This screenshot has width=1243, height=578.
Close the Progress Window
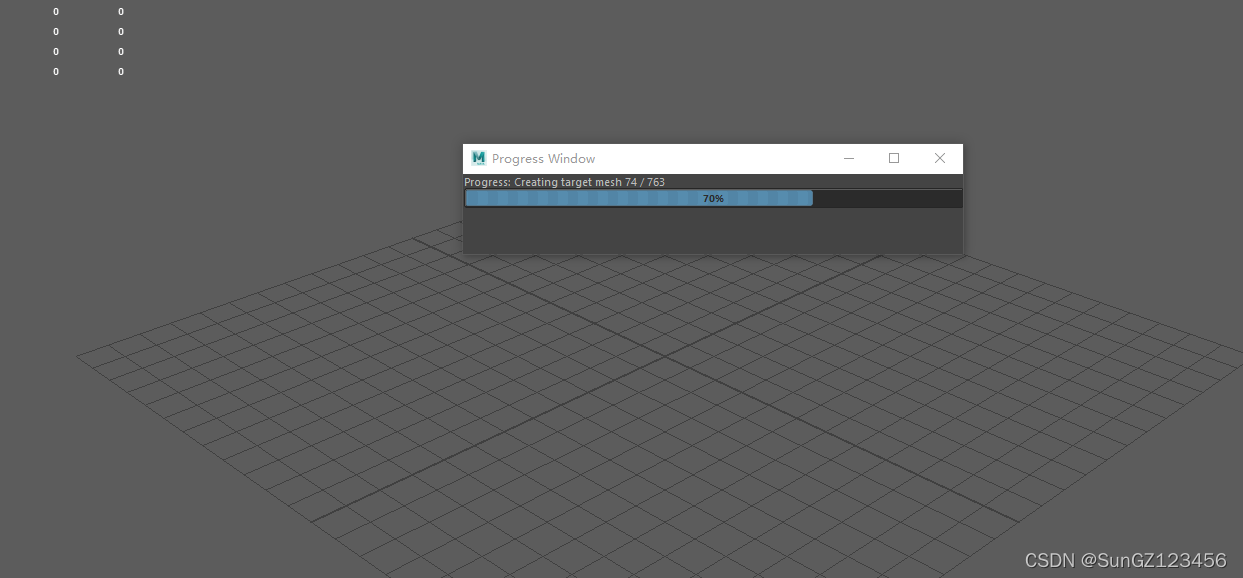[x=940, y=158]
